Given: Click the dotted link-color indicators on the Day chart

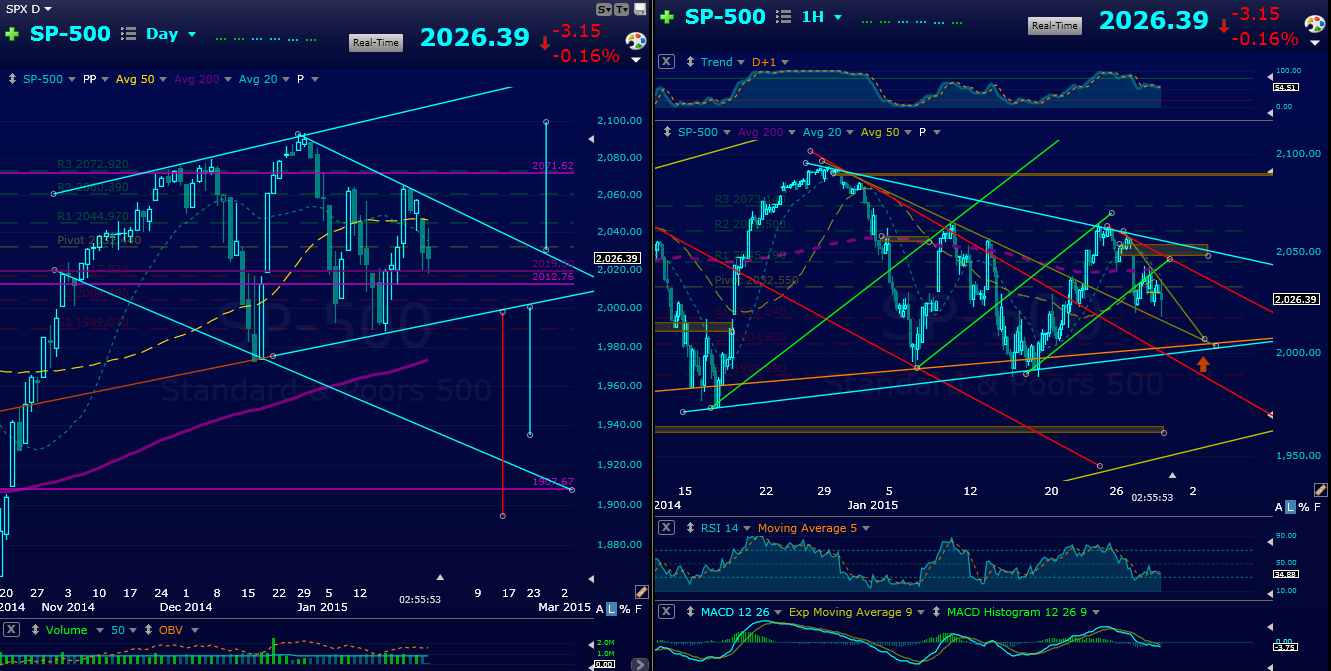Looking at the screenshot, I should coord(266,39).
